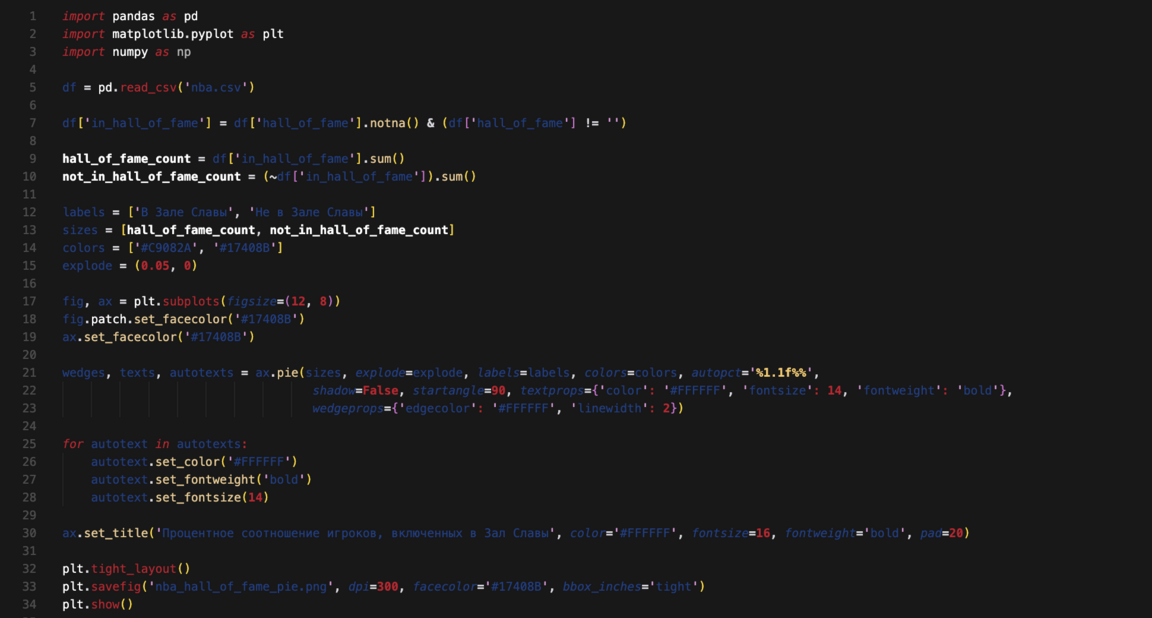The height and width of the screenshot is (618, 1152).
Task: Click the 'nba_hall_of_fame_pie.png' filename string
Action: click(x=241, y=586)
